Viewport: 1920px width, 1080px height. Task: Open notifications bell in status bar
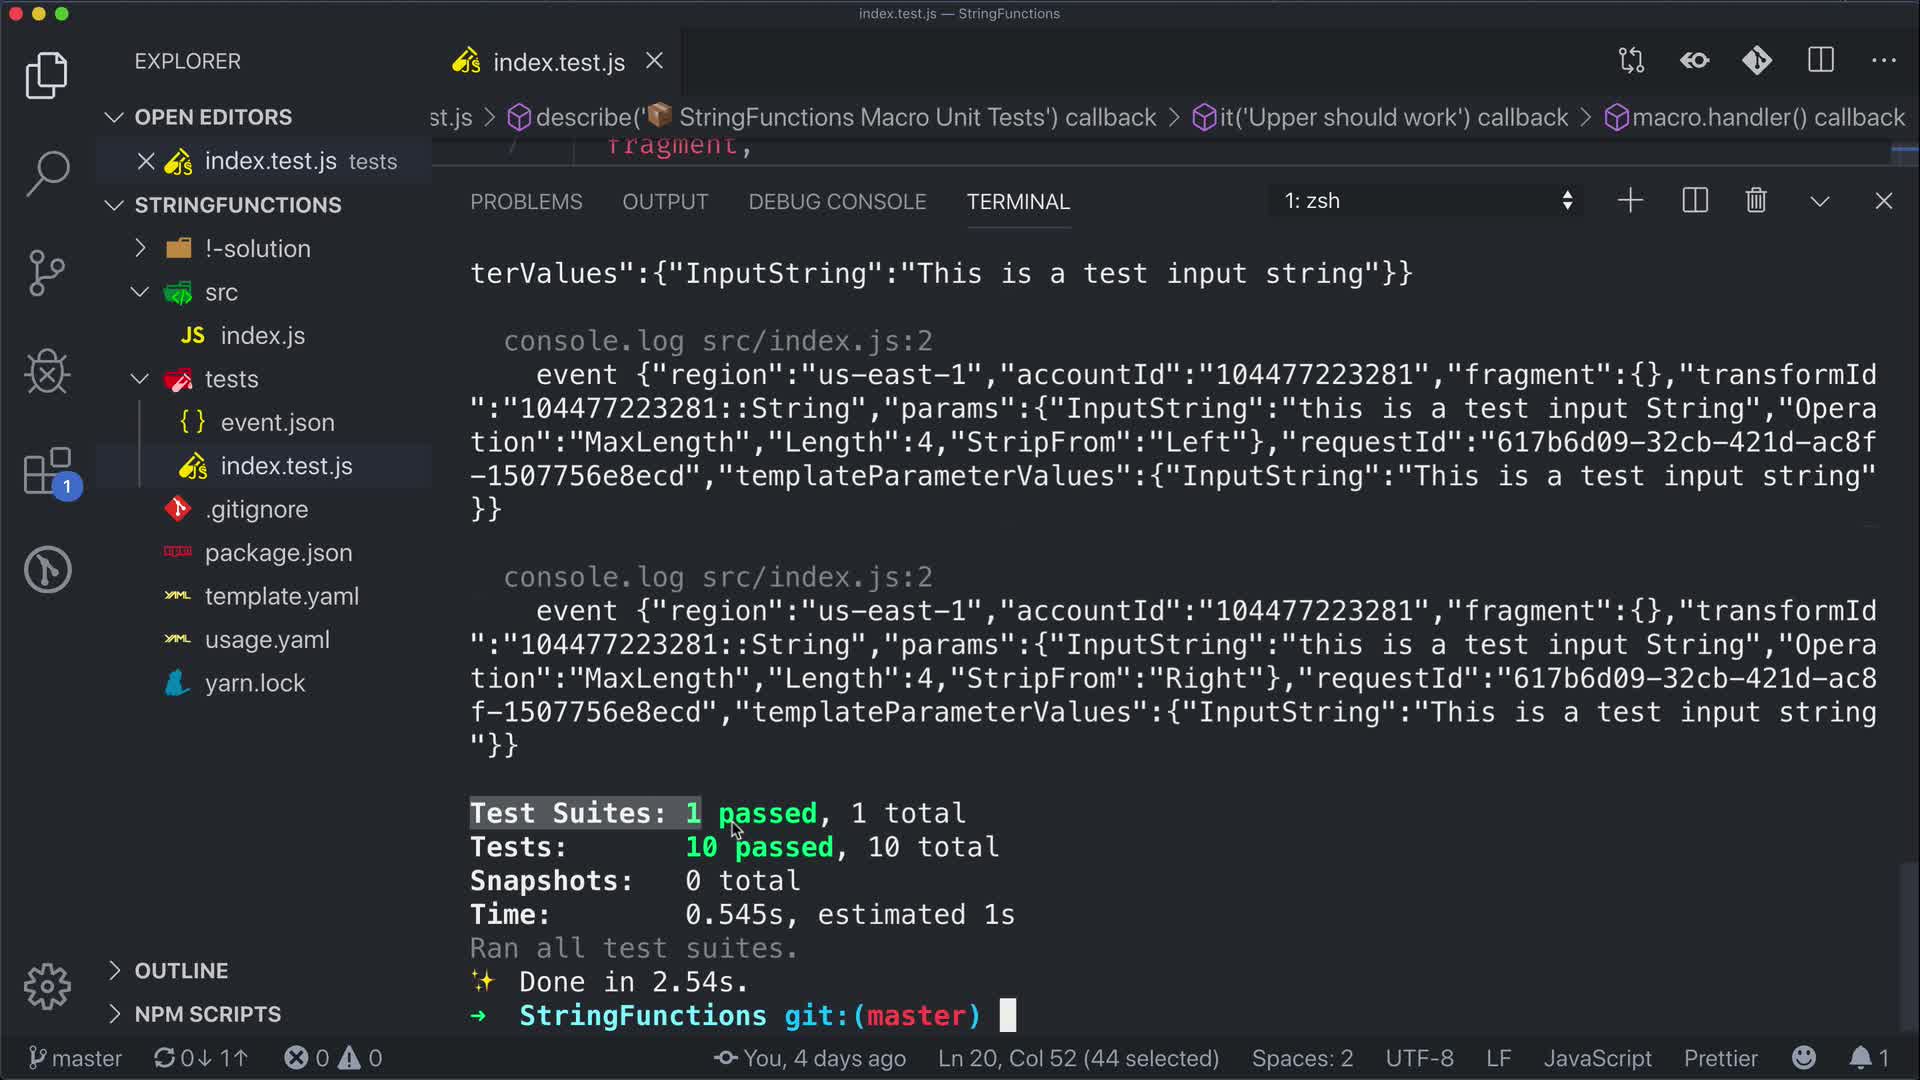(1860, 1058)
